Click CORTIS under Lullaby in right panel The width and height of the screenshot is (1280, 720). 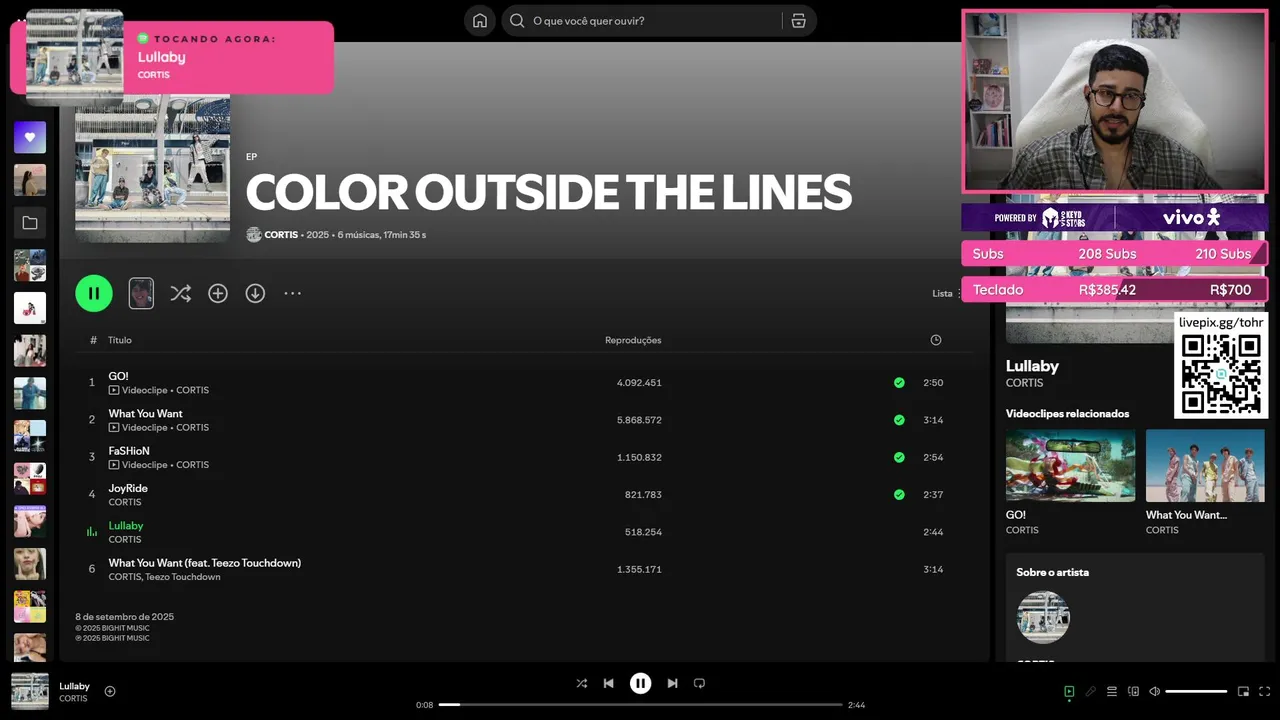1024,383
